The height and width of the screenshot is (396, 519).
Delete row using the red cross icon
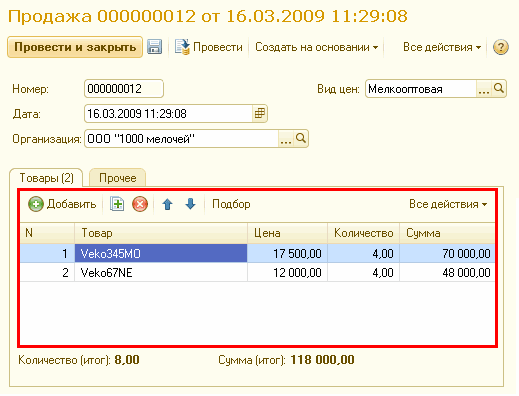coord(140,204)
